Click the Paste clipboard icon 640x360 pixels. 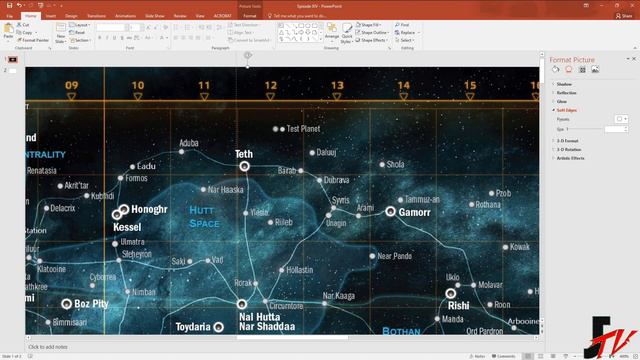[x=8, y=29]
